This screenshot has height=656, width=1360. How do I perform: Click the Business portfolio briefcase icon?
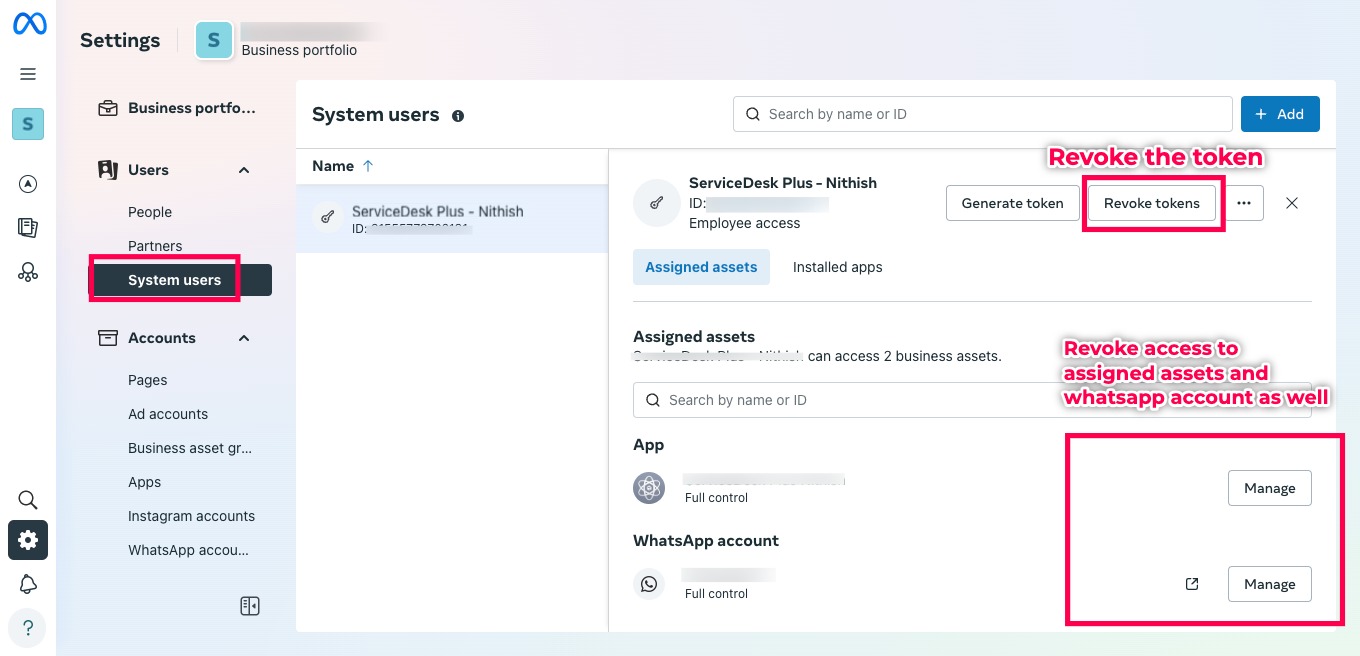pyautogui.click(x=107, y=108)
